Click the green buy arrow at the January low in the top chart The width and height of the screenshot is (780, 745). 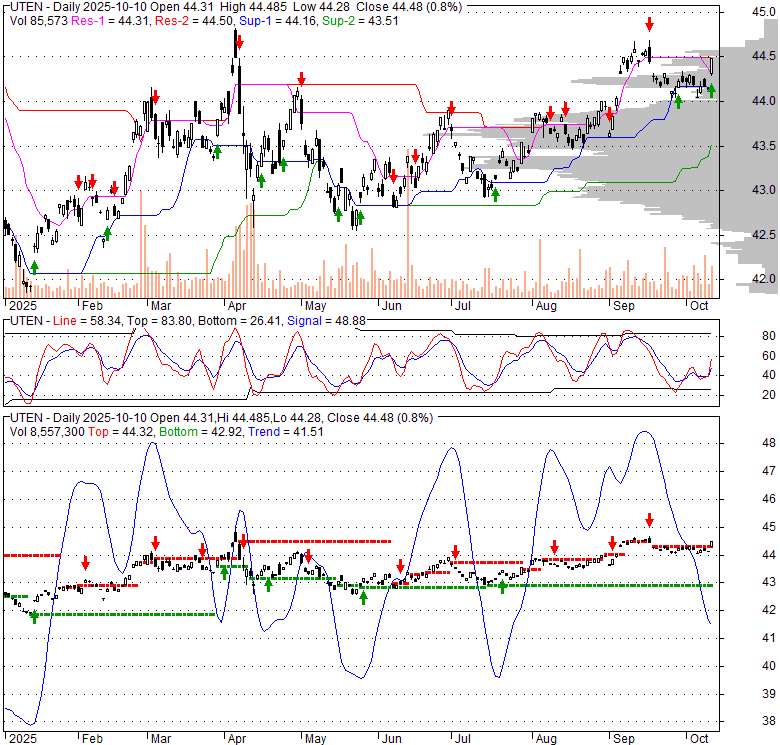coord(34,267)
